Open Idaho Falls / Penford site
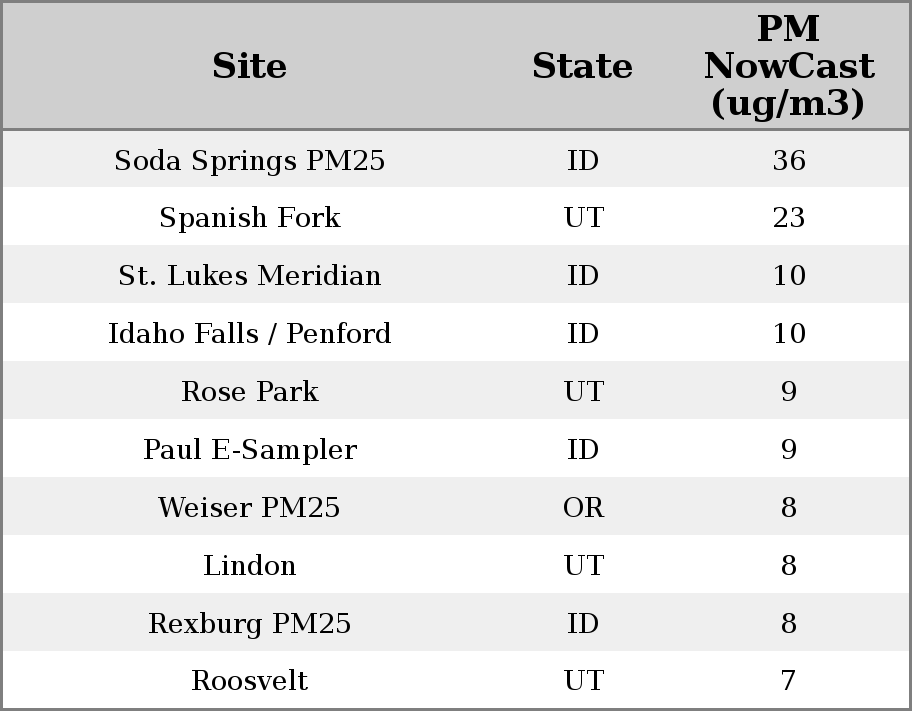Screen dimensions: 912x711 tap(249, 334)
